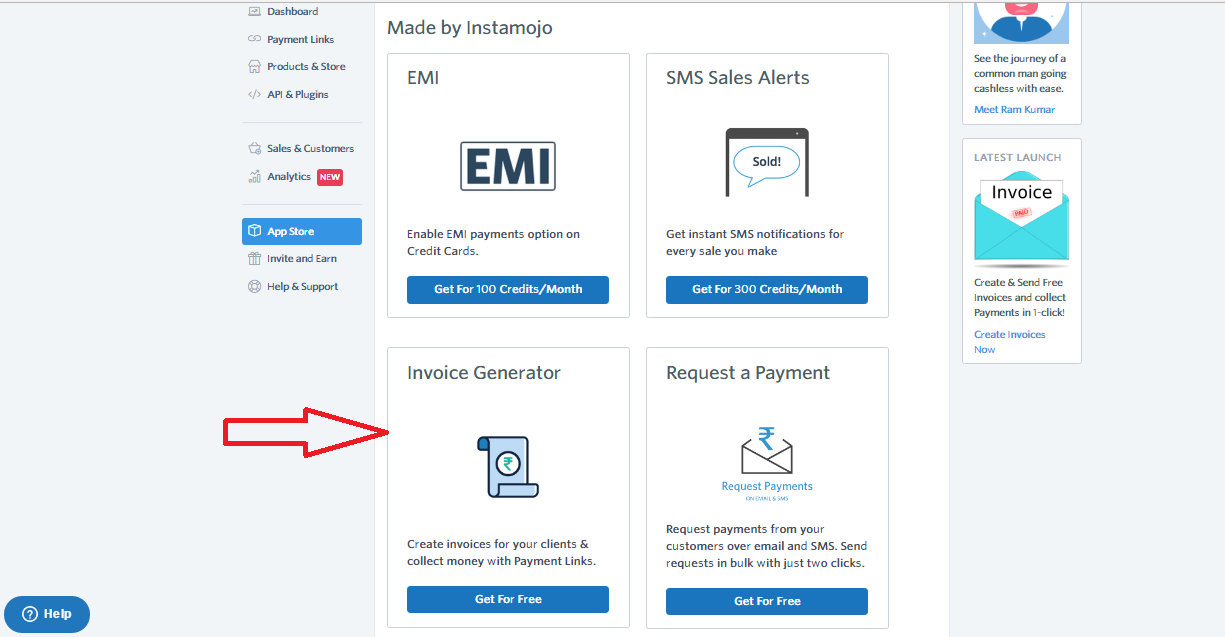Click the Latest Launch Invoice envelope image

tap(1021, 221)
